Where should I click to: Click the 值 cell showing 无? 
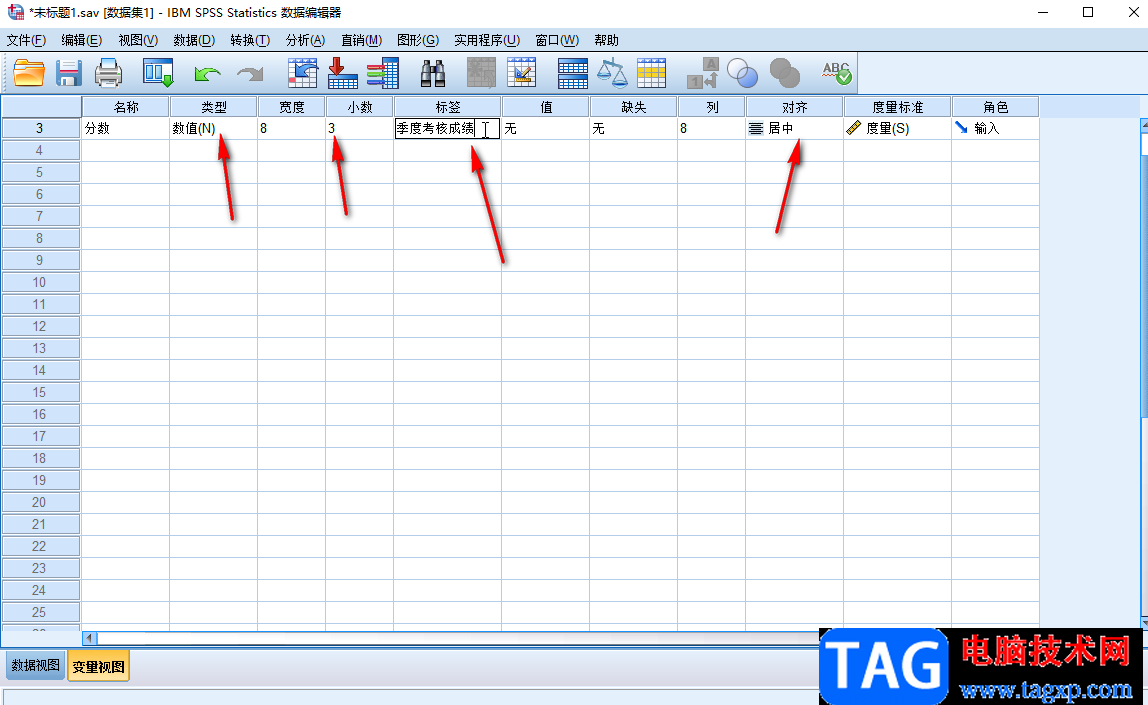click(x=545, y=128)
